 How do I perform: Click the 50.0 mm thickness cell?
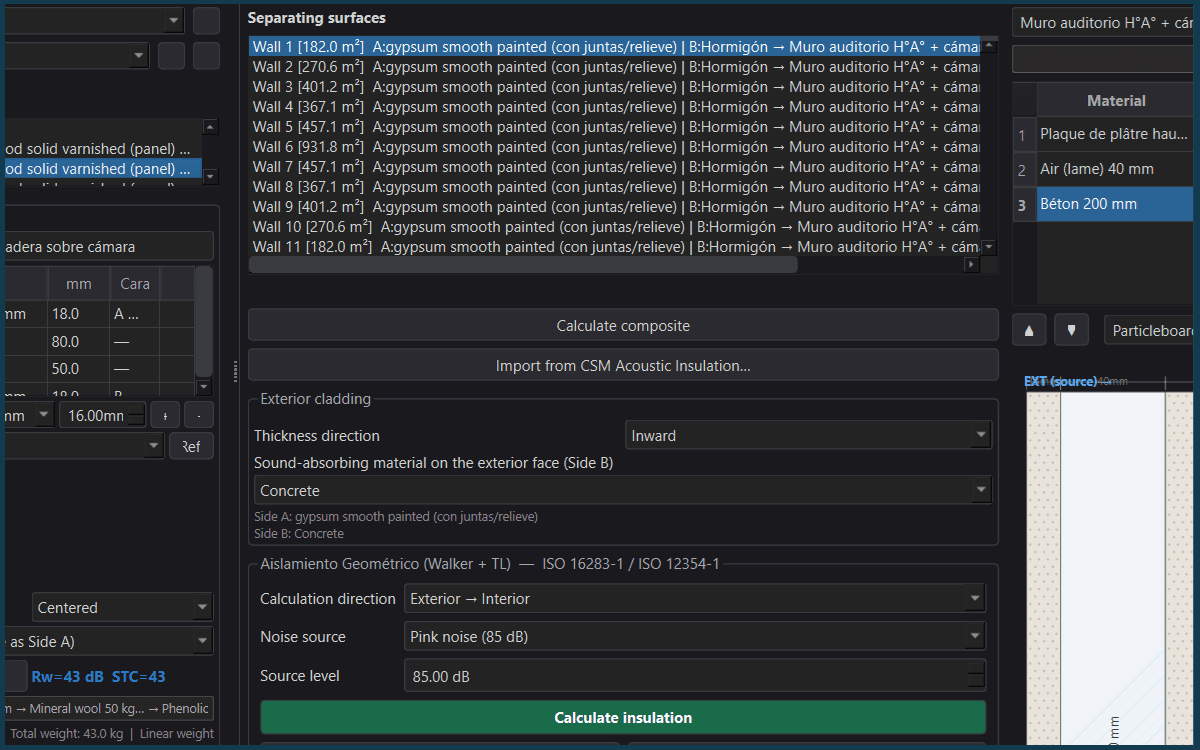tap(78, 369)
